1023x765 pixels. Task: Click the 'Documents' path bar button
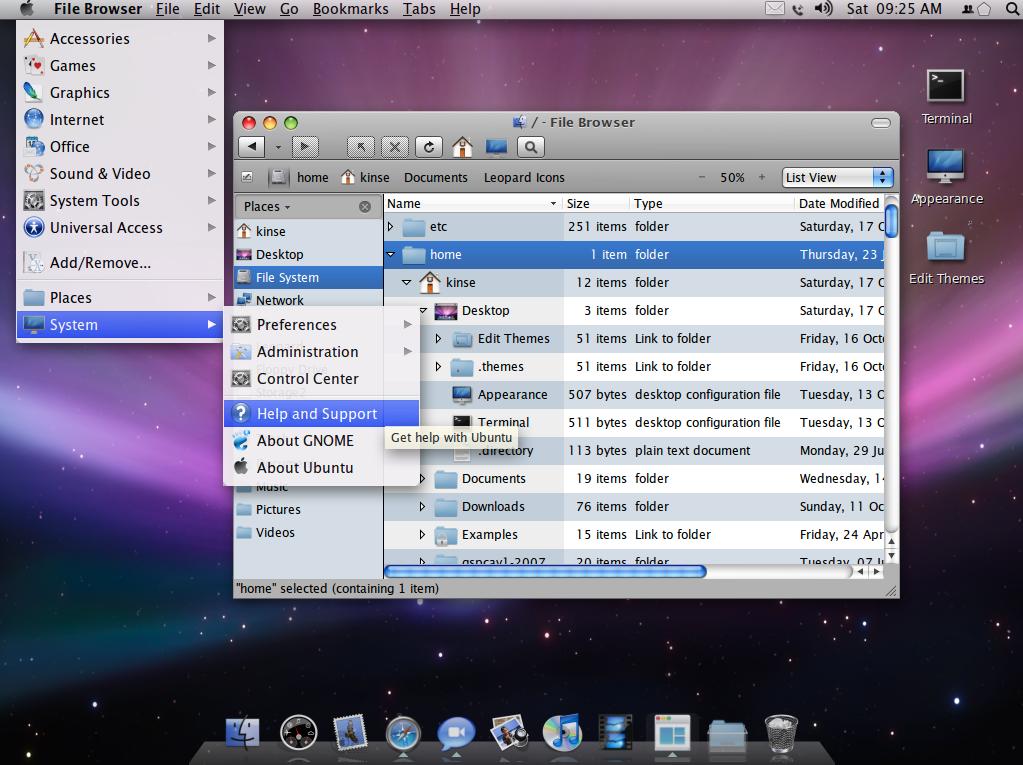(436, 177)
